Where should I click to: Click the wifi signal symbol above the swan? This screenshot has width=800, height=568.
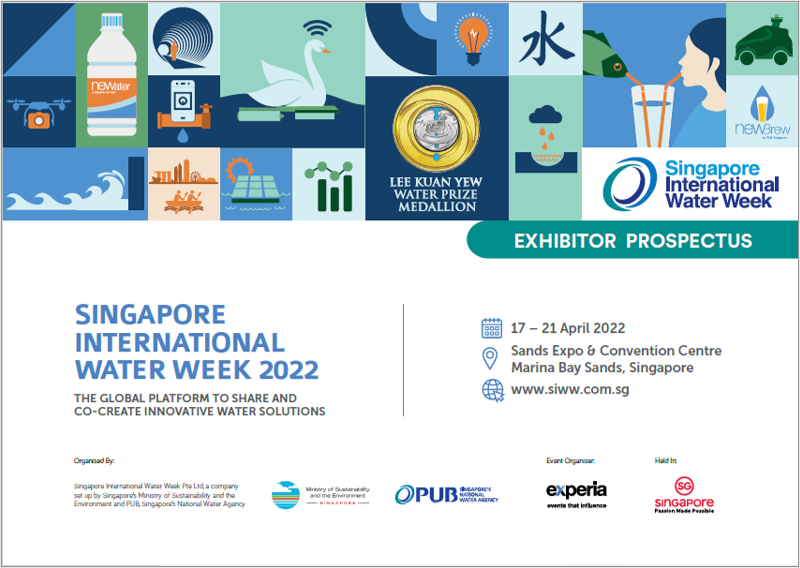[x=317, y=28]
